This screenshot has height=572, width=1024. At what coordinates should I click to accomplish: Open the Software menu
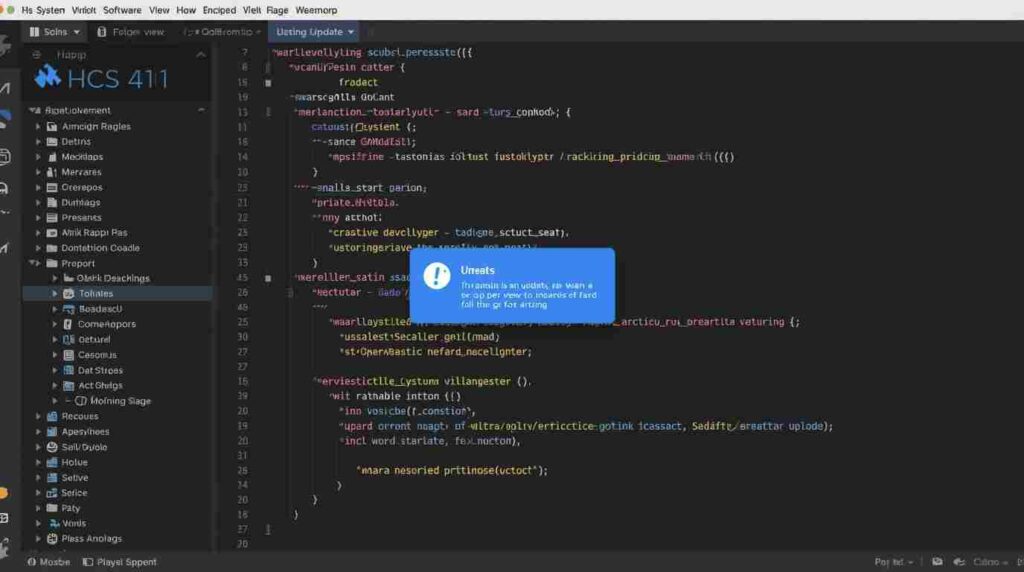pyautogui.click(x=122, y=9)
